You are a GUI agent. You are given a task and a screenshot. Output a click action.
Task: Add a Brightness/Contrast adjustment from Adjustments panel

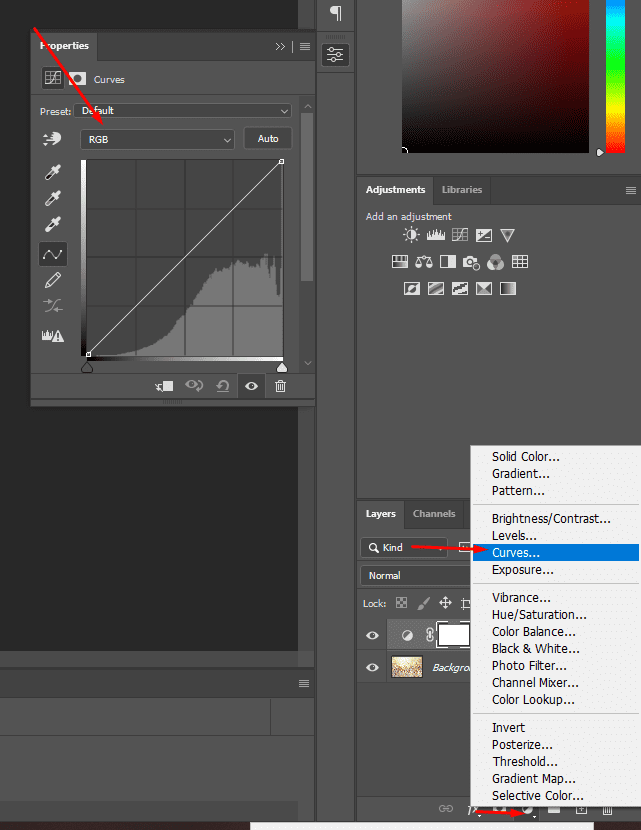411,235
